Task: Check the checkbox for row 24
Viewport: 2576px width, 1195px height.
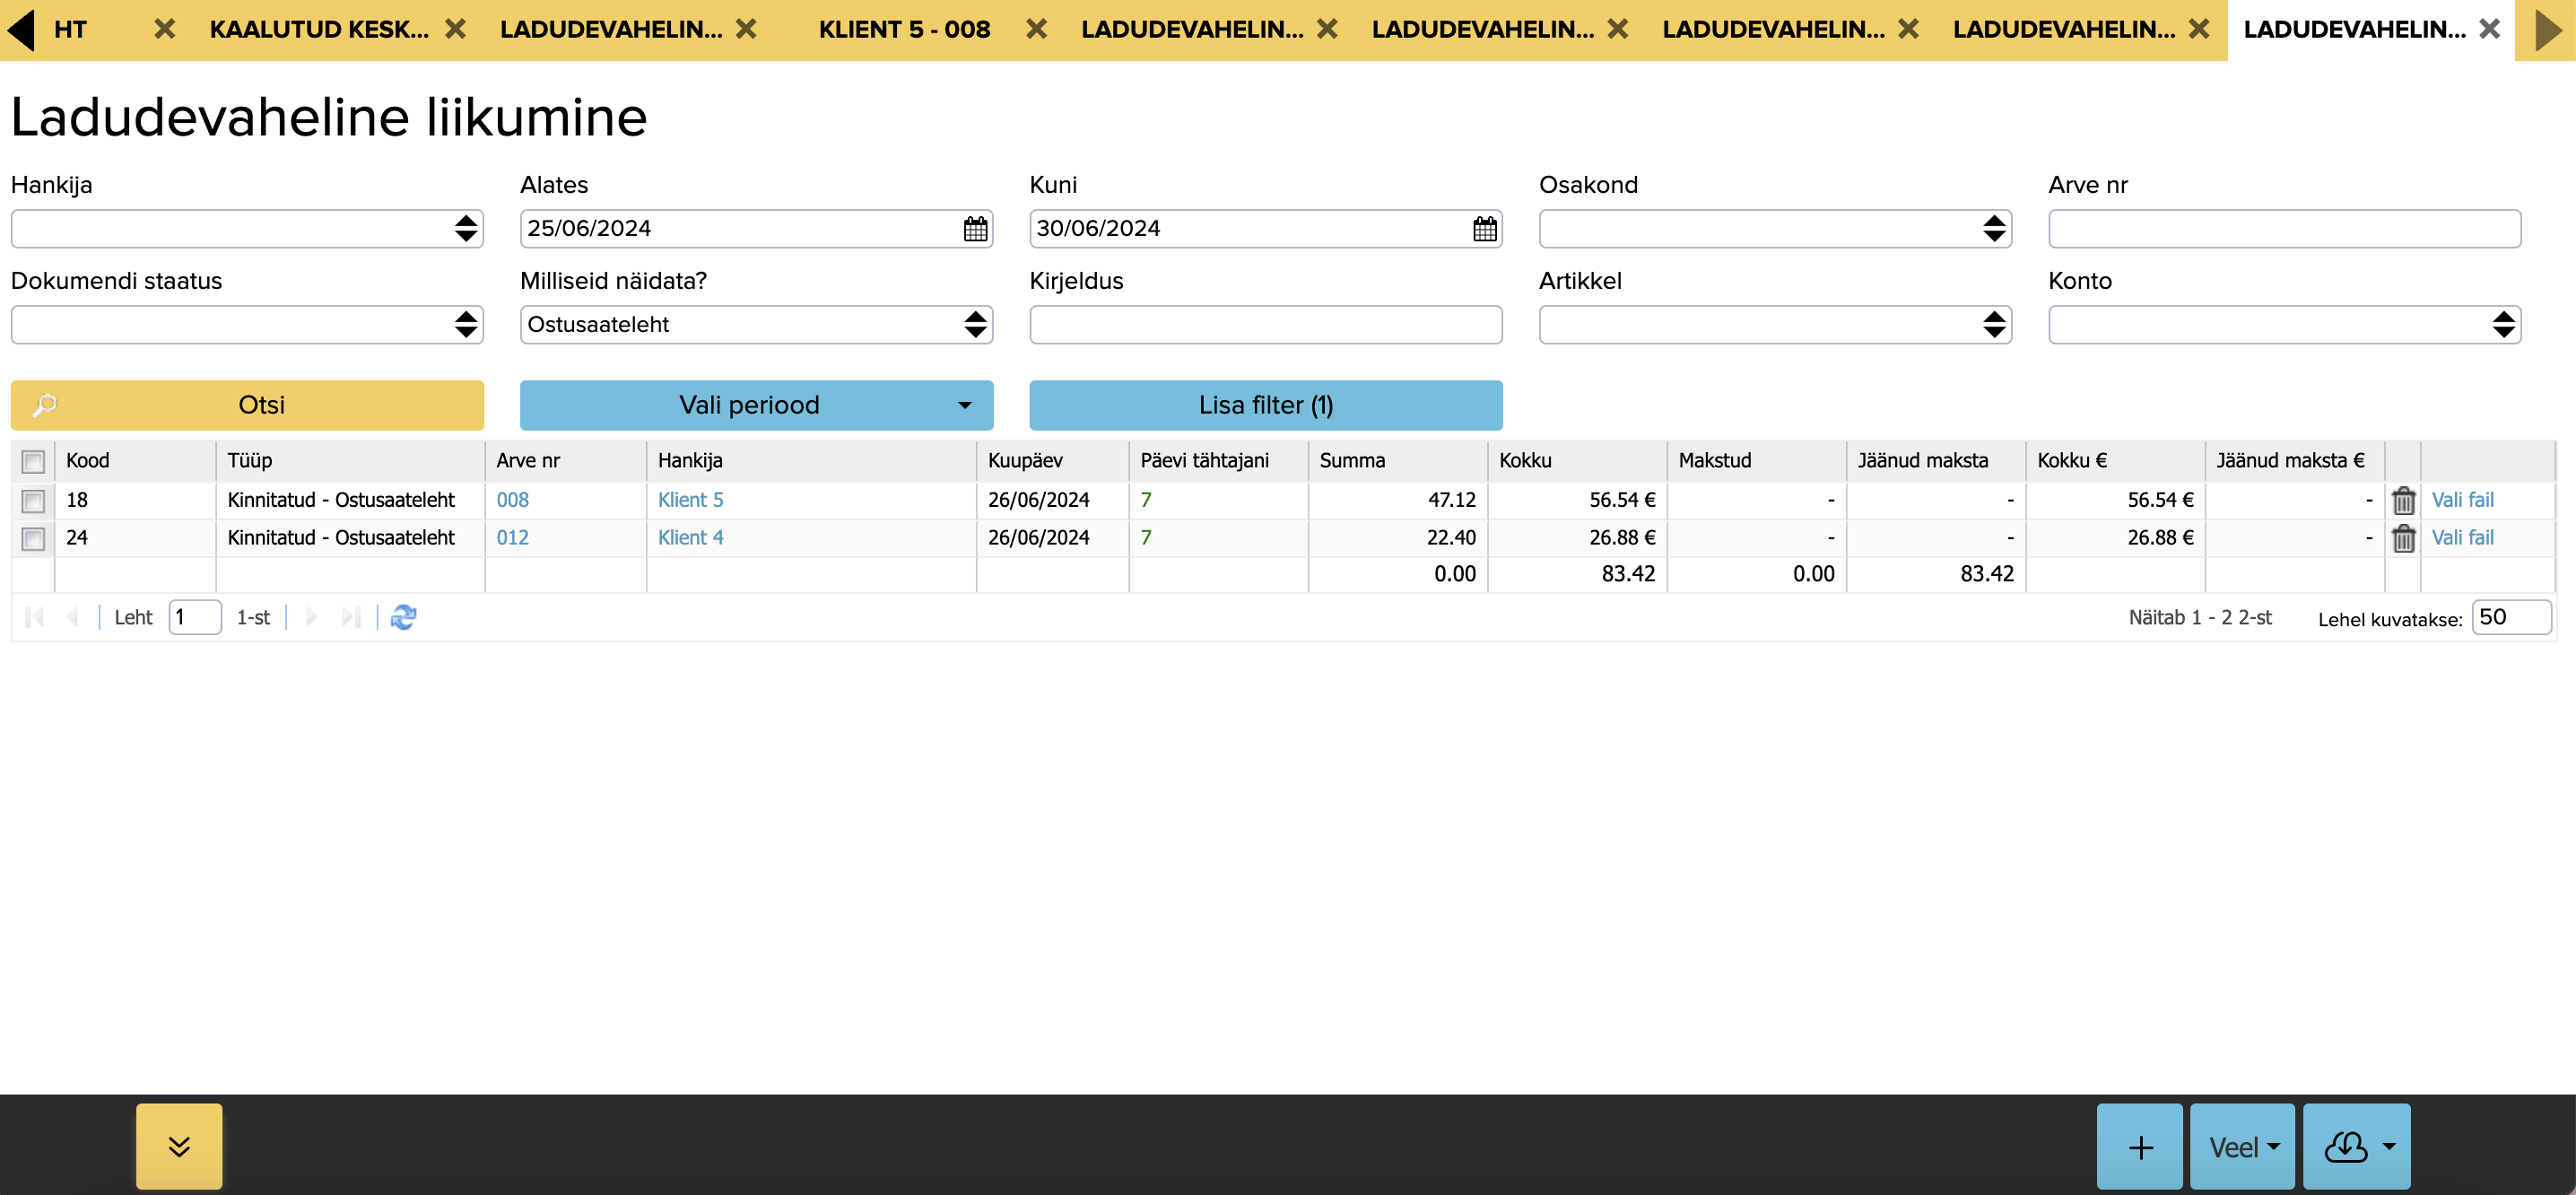Action: tap(33, 538)
